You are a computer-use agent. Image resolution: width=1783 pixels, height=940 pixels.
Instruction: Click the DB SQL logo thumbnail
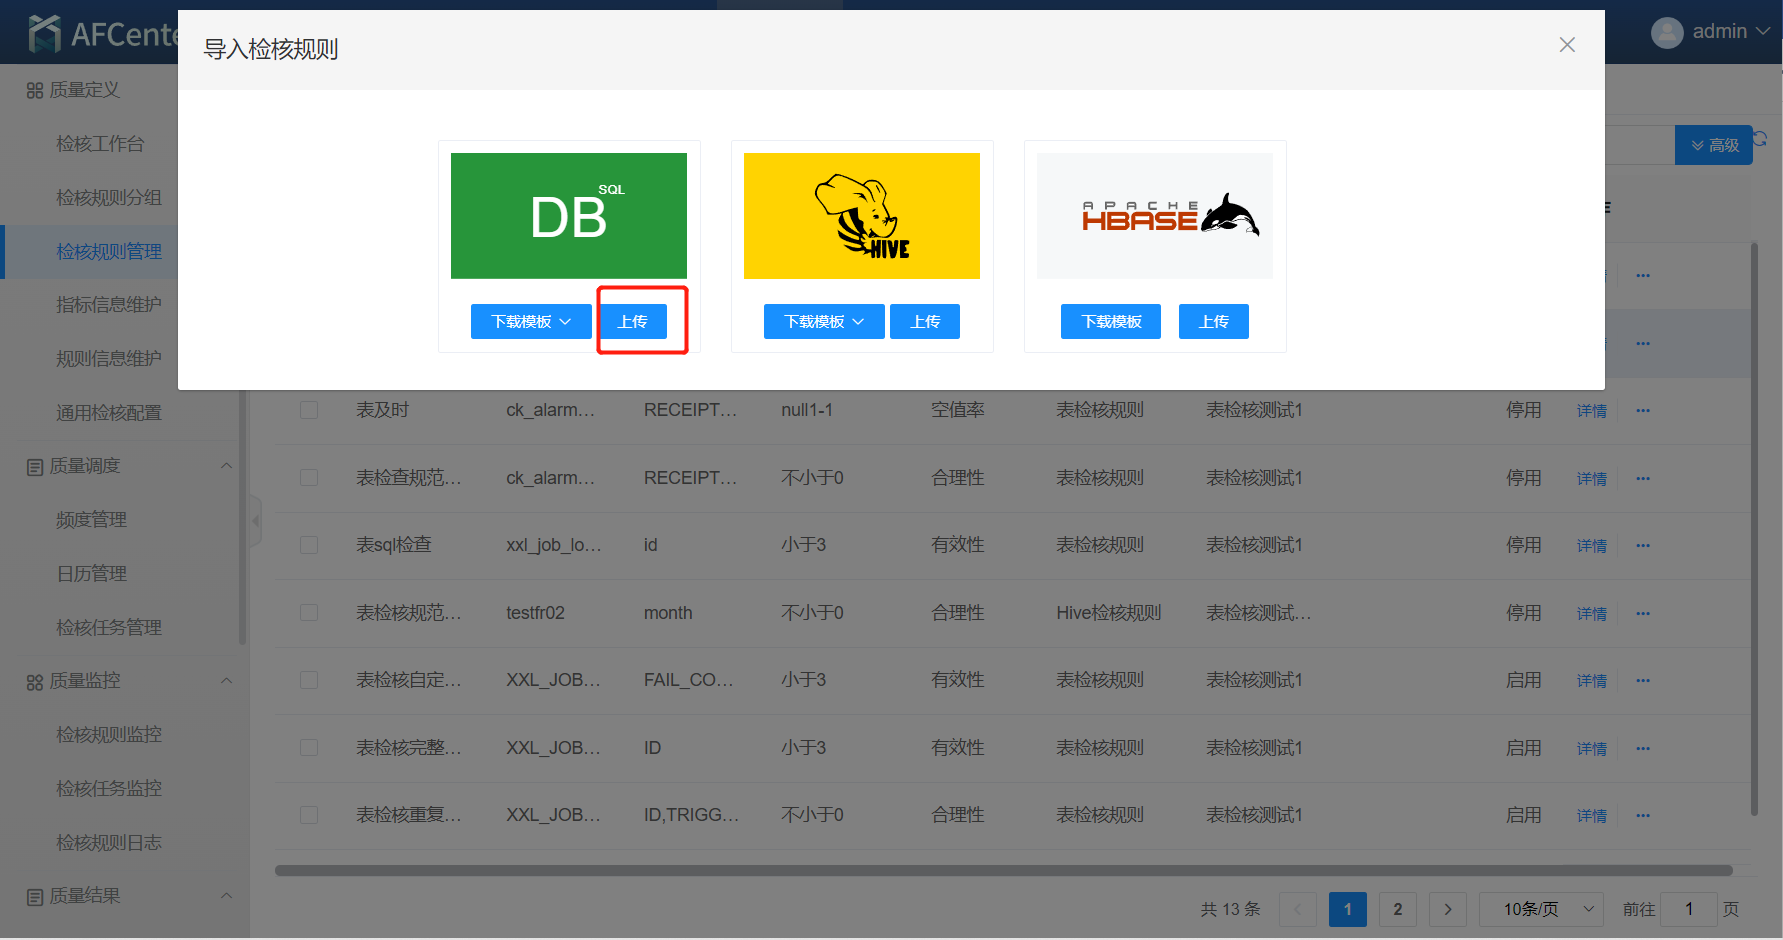pyautogui.click(x=568, y=216)
